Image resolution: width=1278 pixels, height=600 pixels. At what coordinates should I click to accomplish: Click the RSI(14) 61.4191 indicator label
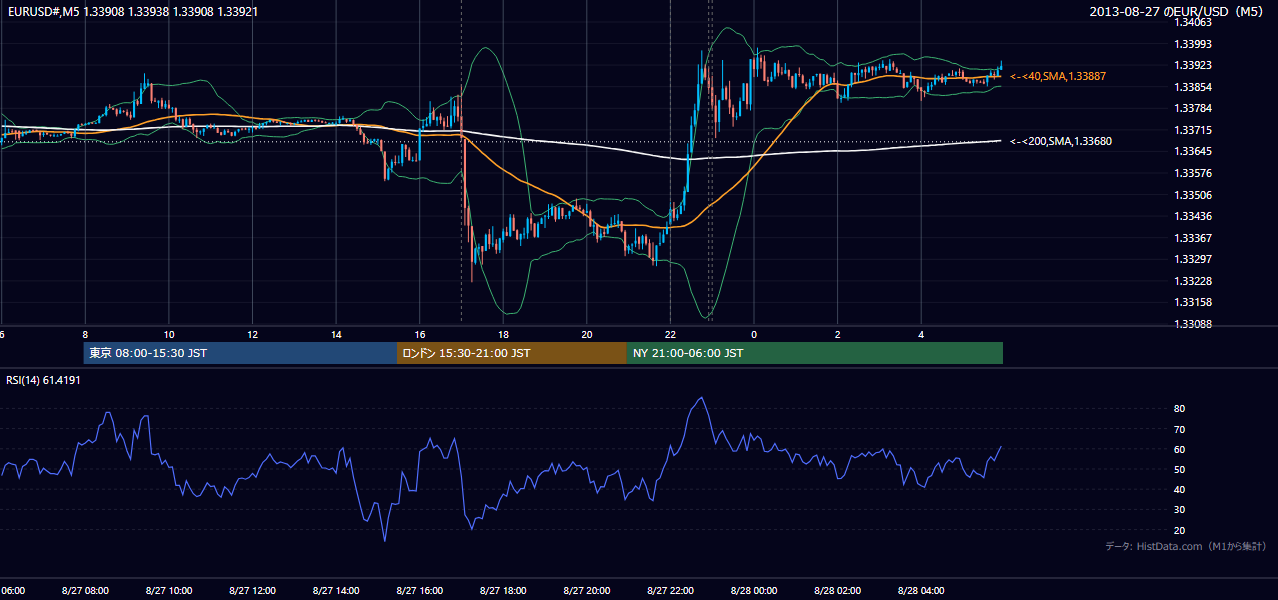tap(43, 380)
